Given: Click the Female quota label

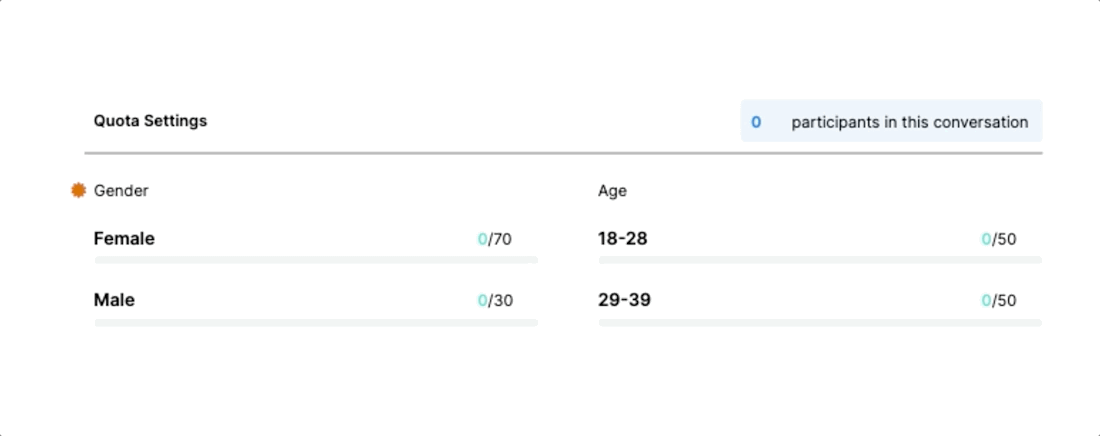Looking at the screenshot, I should coord(124,239).
